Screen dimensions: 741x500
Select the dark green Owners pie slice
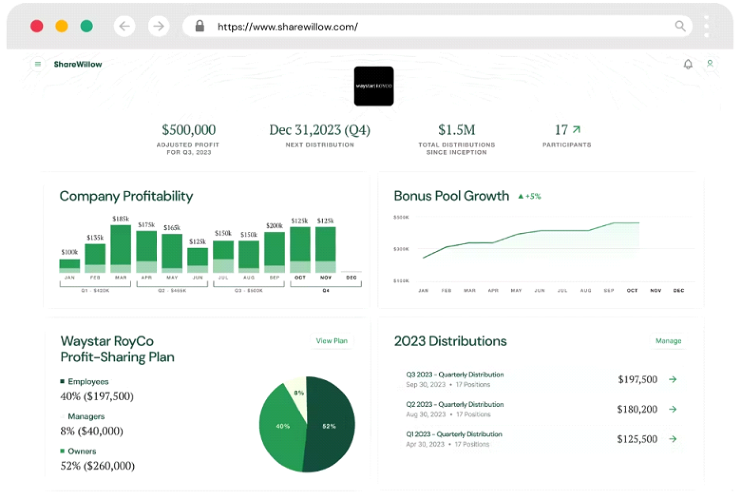[x=331, y=425]
